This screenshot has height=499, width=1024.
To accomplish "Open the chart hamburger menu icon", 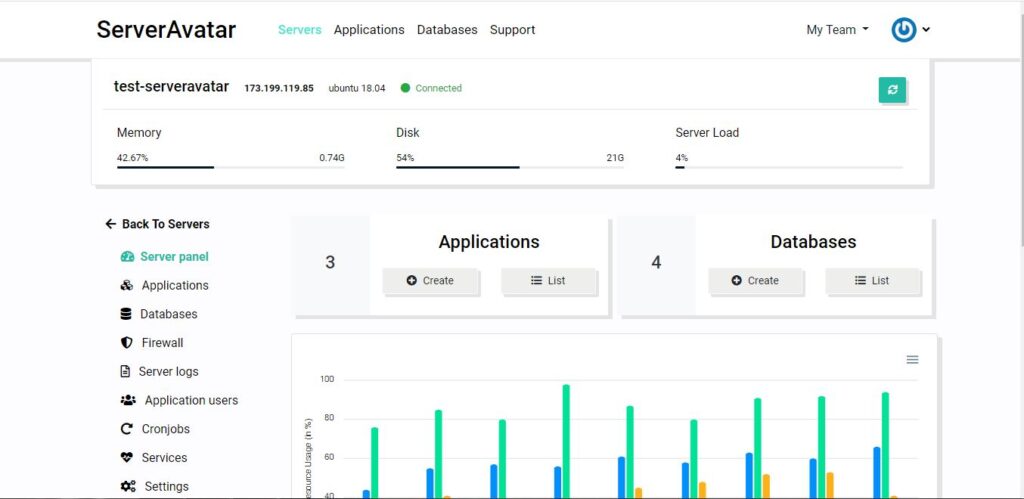I will tap(912, 360).
